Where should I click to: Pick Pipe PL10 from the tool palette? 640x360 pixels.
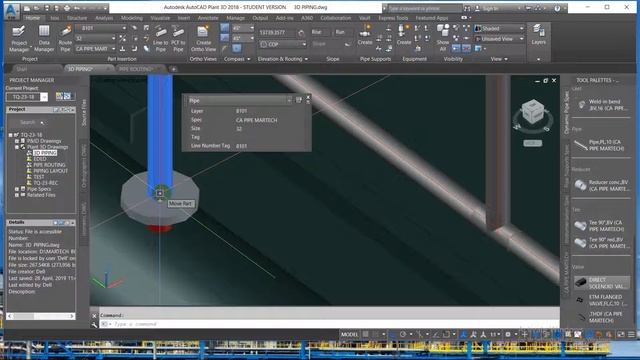coord(601,145)
